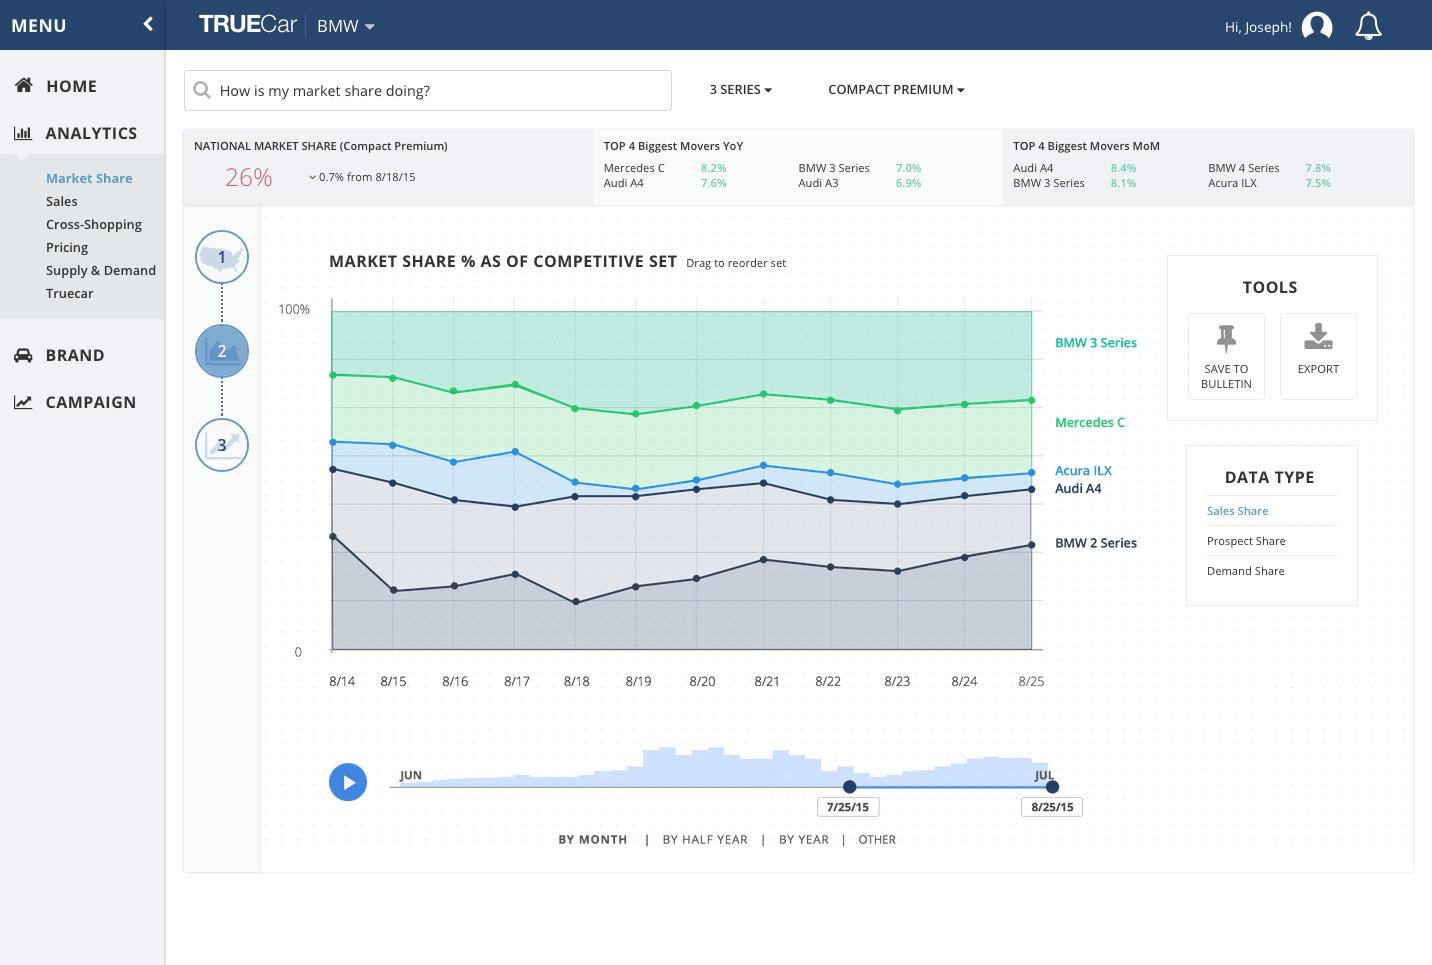The image size is (1432, 965).
Task: Click the 8/25/15 range end handle
Action: (x=1052, y=787)
